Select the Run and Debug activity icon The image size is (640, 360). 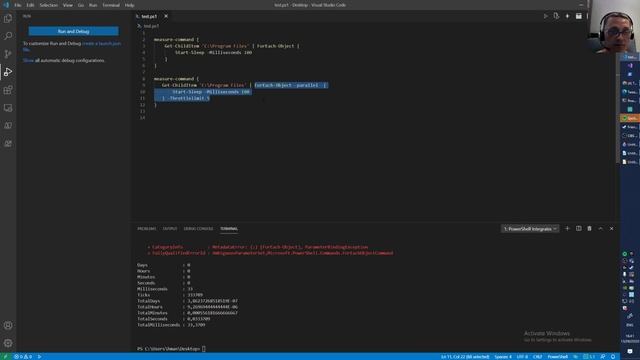click(x=8, y=72)
